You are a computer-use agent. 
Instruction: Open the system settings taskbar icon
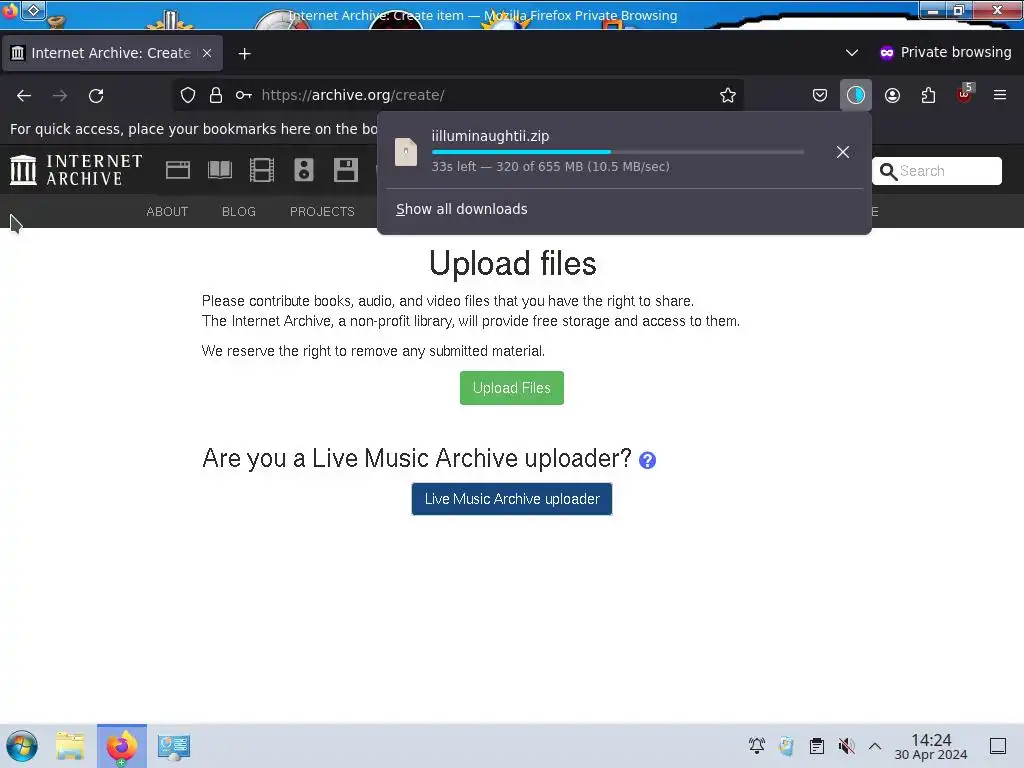pyautogui.click(x=174, y=746)
